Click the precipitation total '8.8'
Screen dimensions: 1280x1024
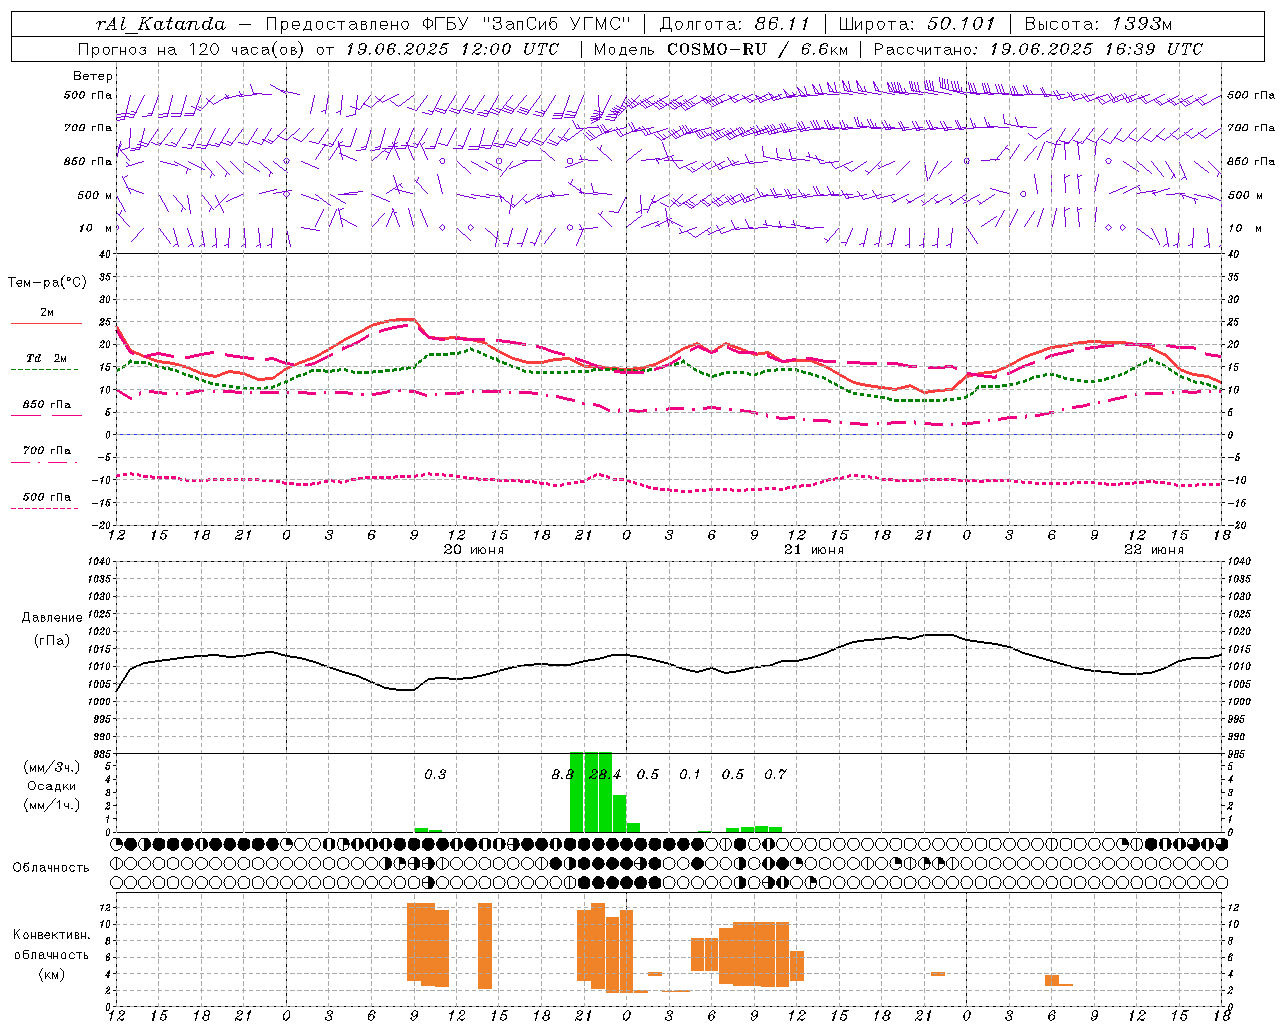(563, 774)
